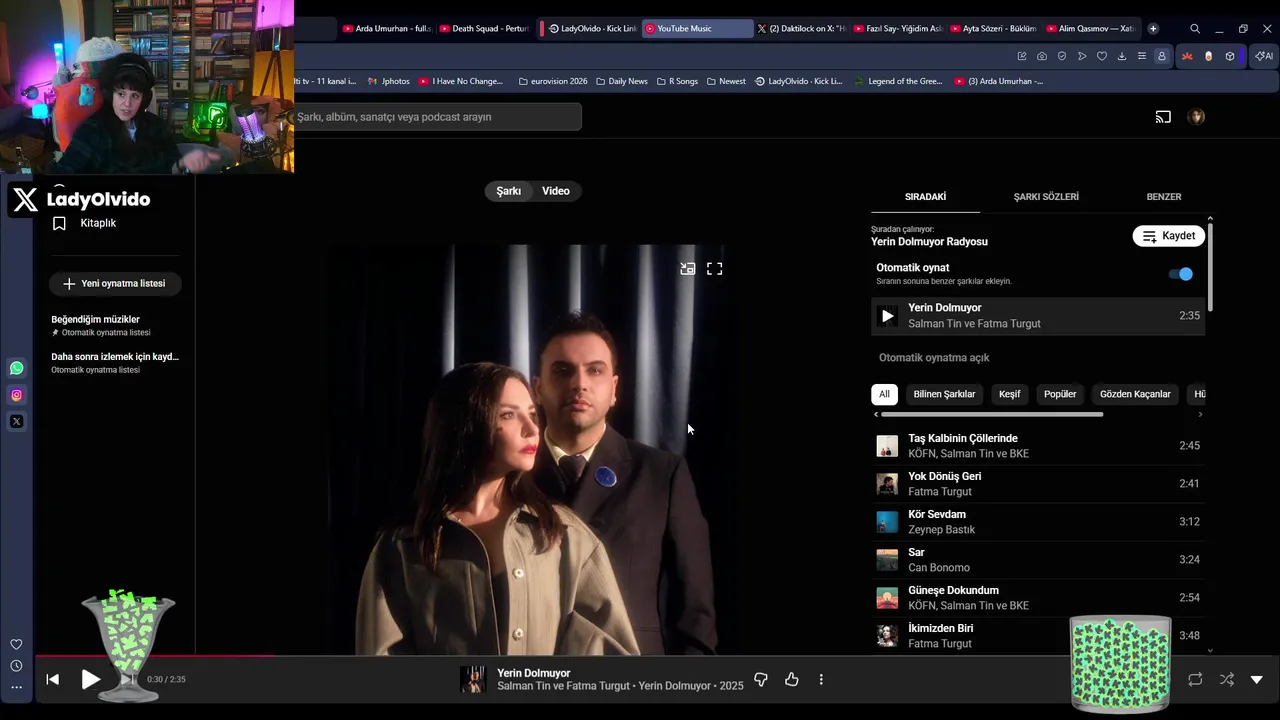Select the All filter chip
The height and width of the screenshot is (720, 1280).
point(884,394)
